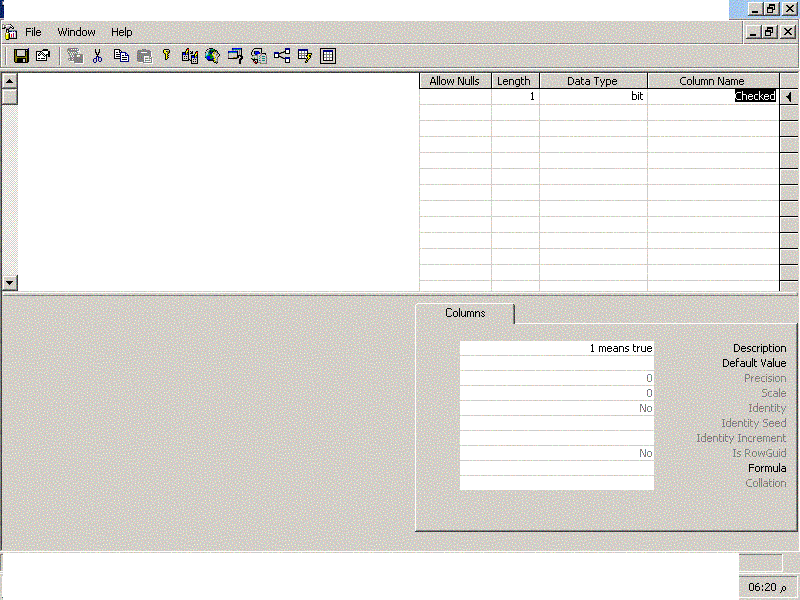Screen dimensions: 800x600
Task: Open table Properties from the toolbar icon
Action: (43, 56)
